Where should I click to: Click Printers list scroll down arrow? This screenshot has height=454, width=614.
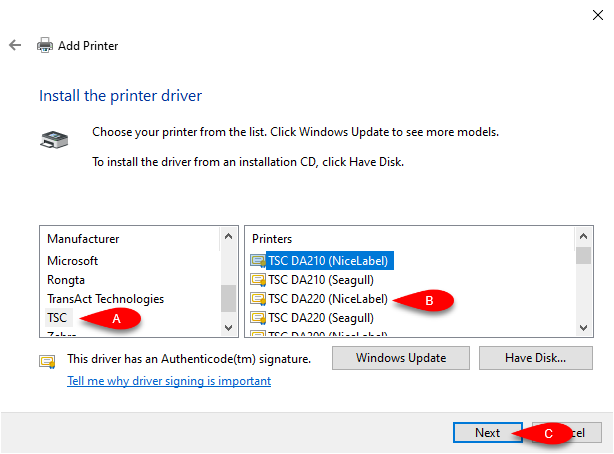click(x=583, y=327)
